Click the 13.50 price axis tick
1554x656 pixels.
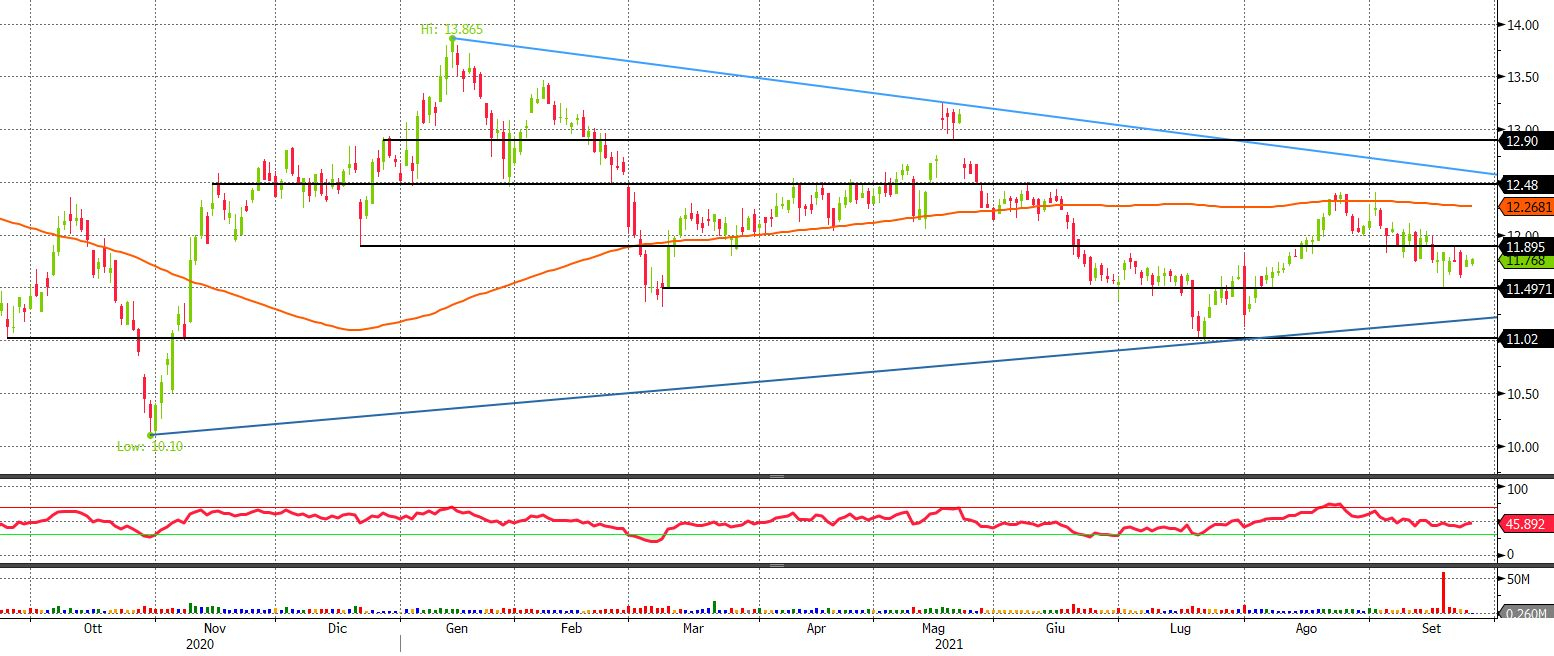pos(1522,78)
